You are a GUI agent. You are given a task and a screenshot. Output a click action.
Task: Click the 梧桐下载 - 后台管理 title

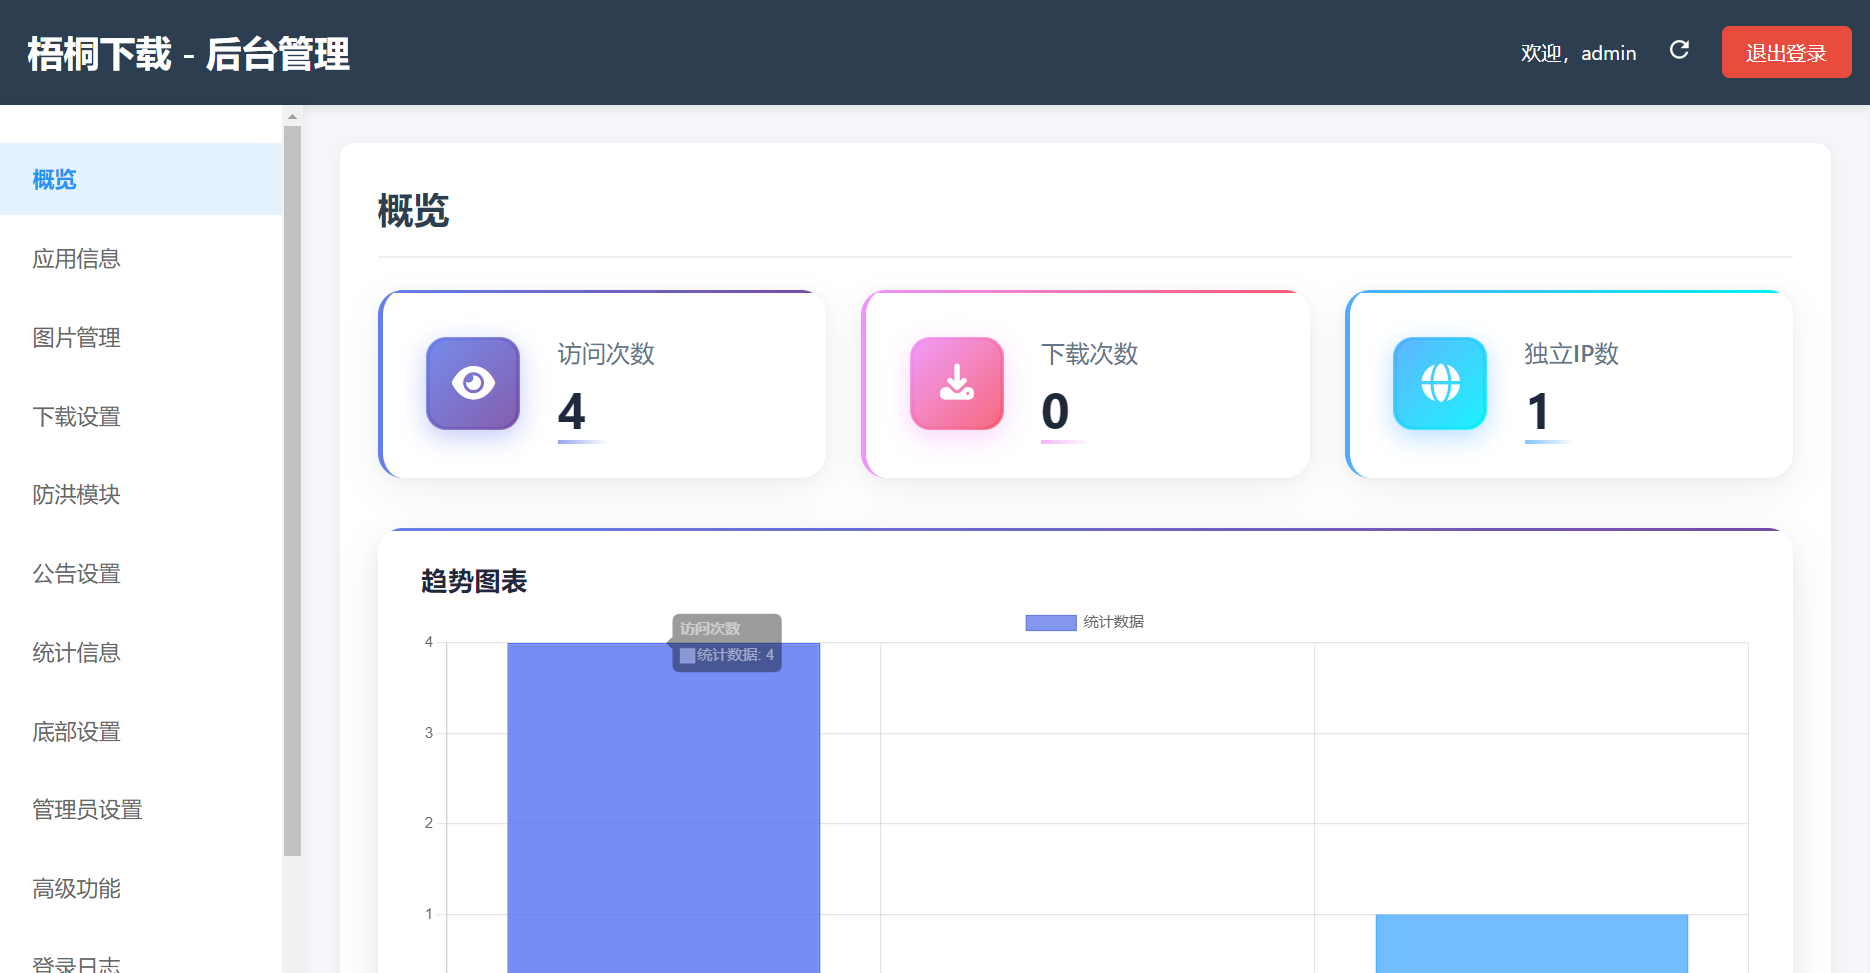point(188,54)
